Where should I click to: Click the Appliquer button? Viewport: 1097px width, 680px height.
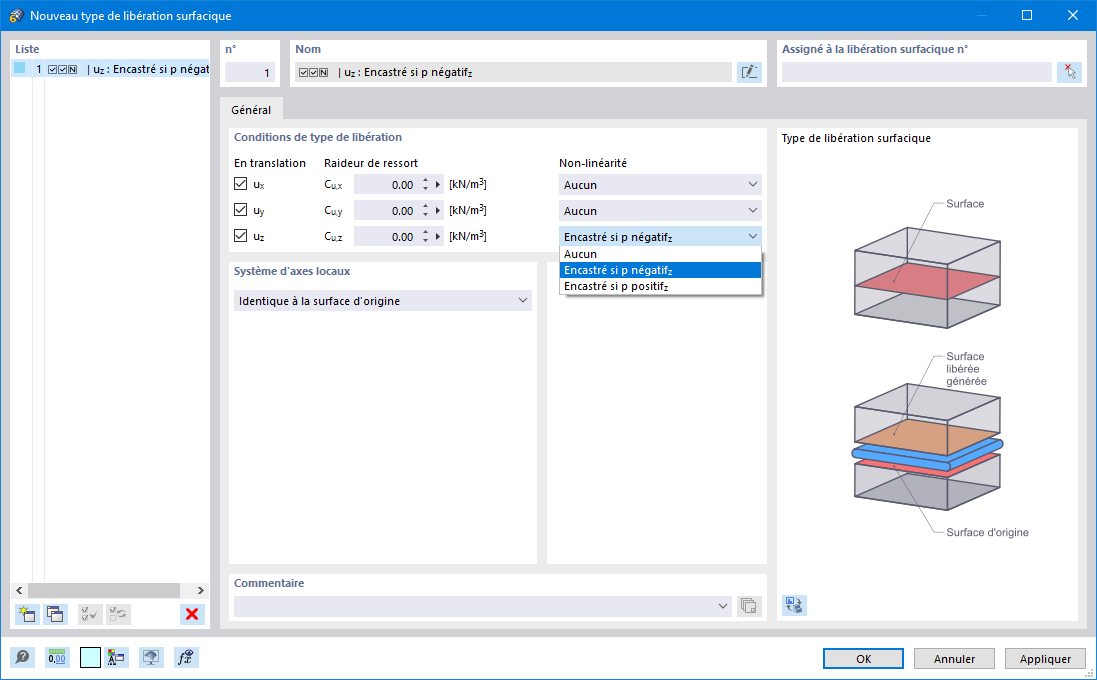1045,658
